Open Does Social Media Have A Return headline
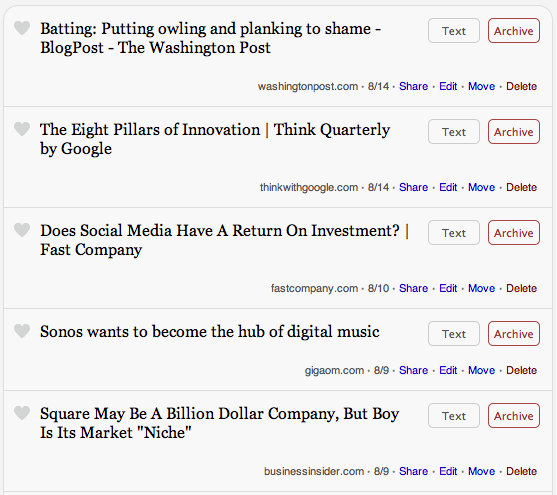 224,240
